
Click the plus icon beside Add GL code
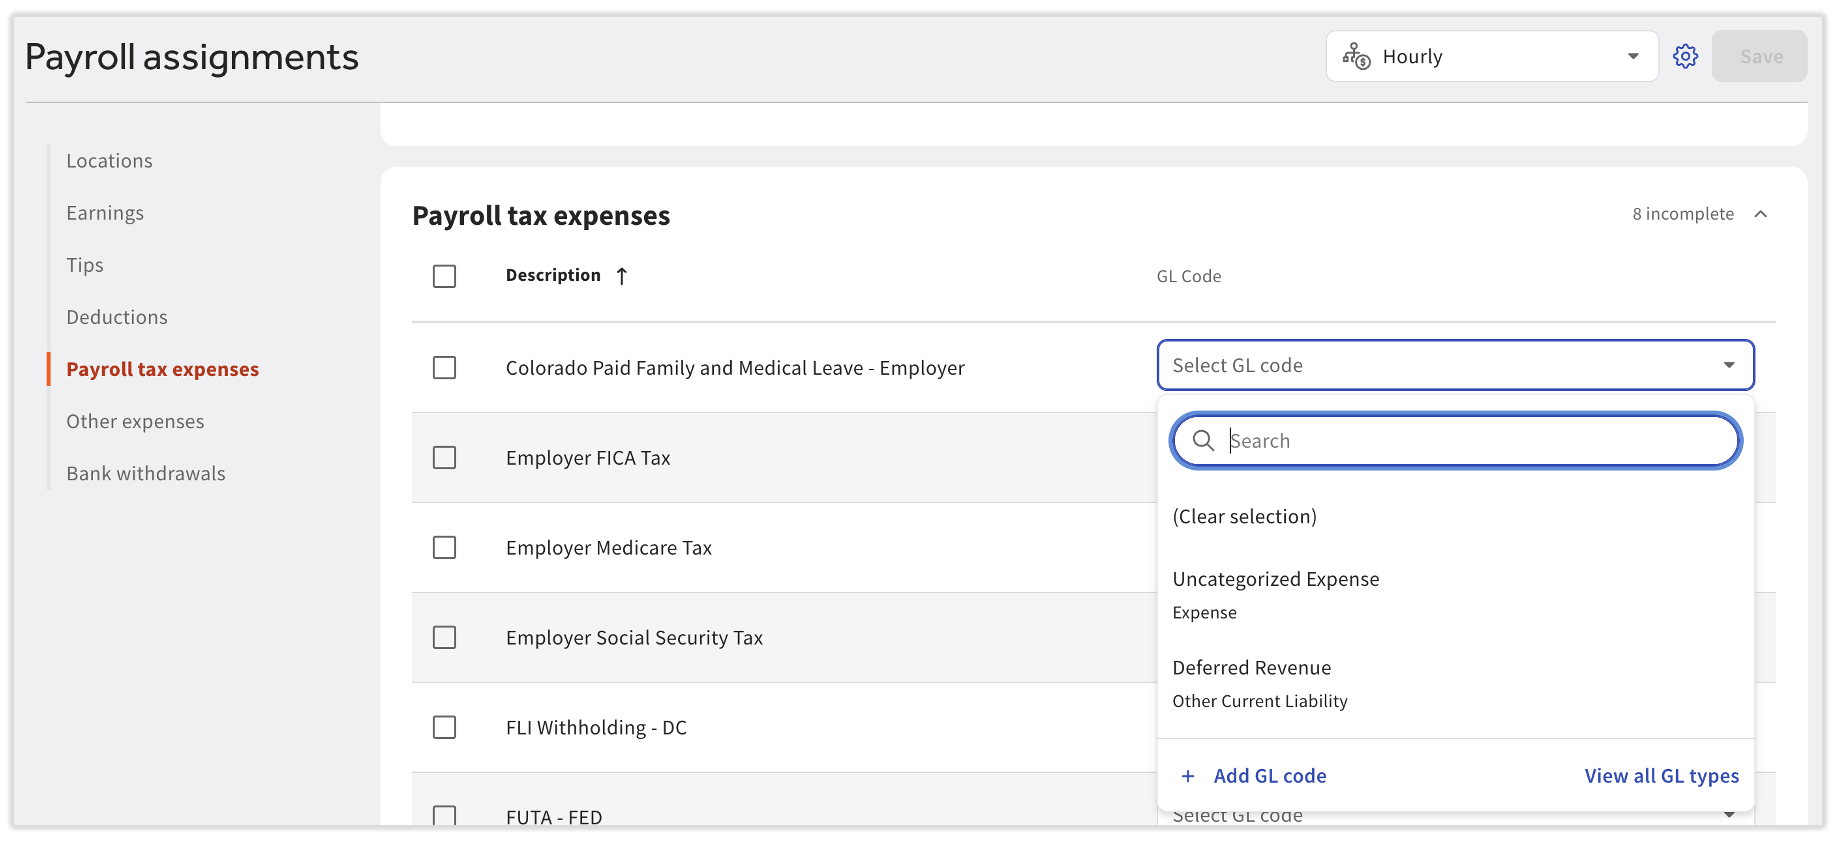coord(1188,776)
